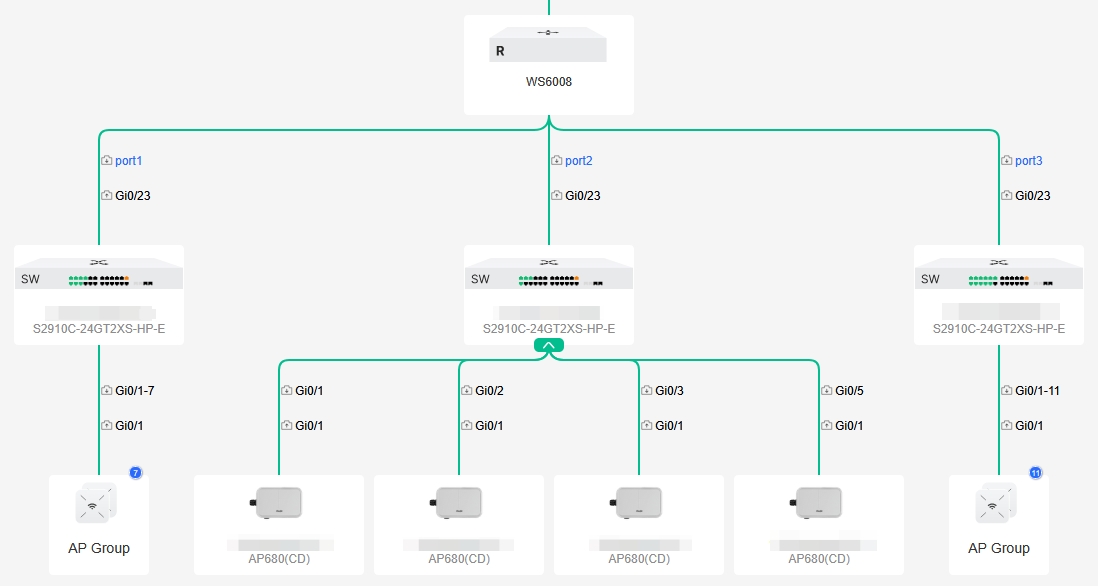Click the WS6008 device label

pos(549,82)
